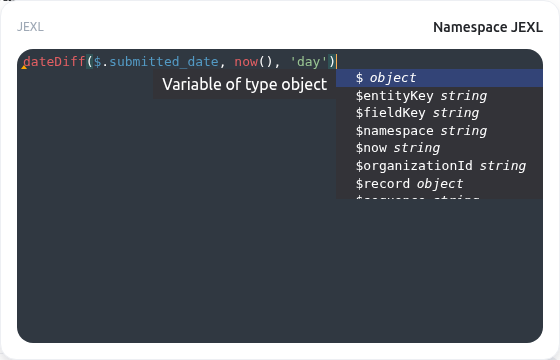This screenshot has width=560, height=360.
Task: Select $namespace string from autocomplete list
Action: point(439,131)
